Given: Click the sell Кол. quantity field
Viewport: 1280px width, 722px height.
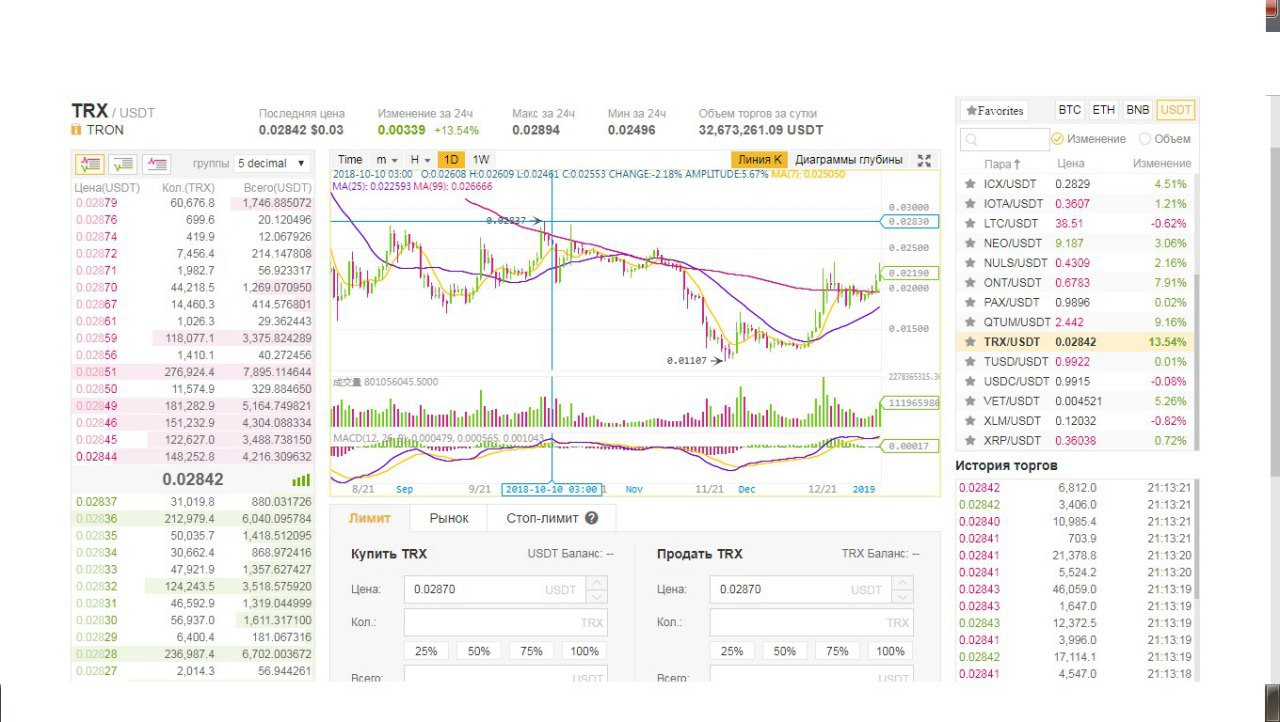Looking at the screenshot, I should coord(812,622).
